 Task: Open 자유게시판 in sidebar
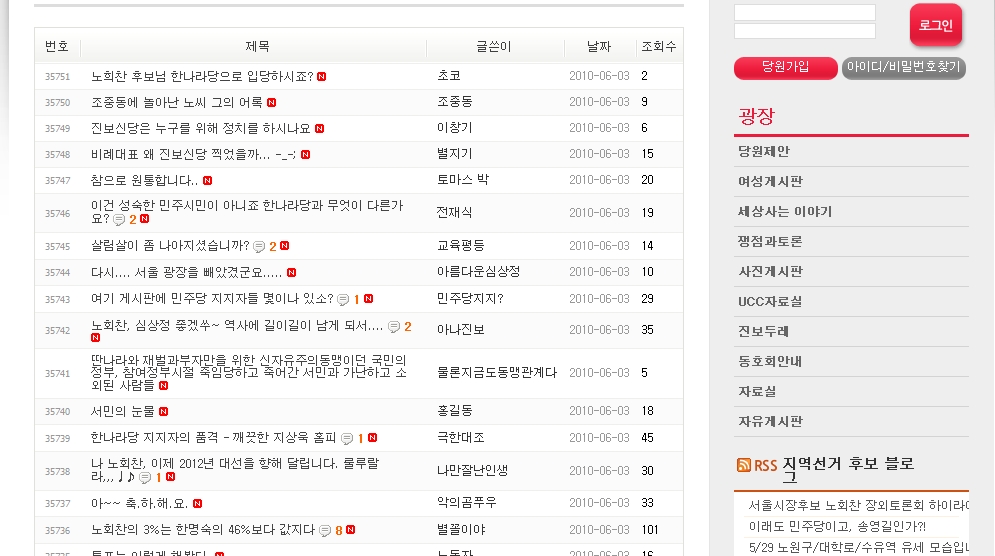pyautogui.click(x=770, y=421)
